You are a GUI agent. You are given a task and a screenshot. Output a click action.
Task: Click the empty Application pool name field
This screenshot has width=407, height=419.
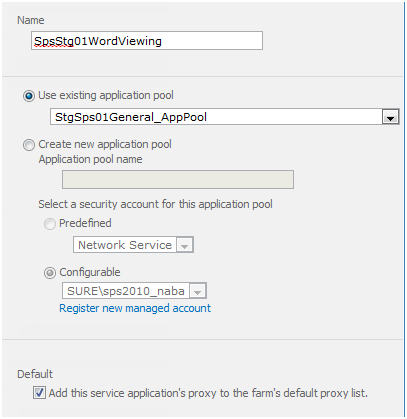pos(178,179)
